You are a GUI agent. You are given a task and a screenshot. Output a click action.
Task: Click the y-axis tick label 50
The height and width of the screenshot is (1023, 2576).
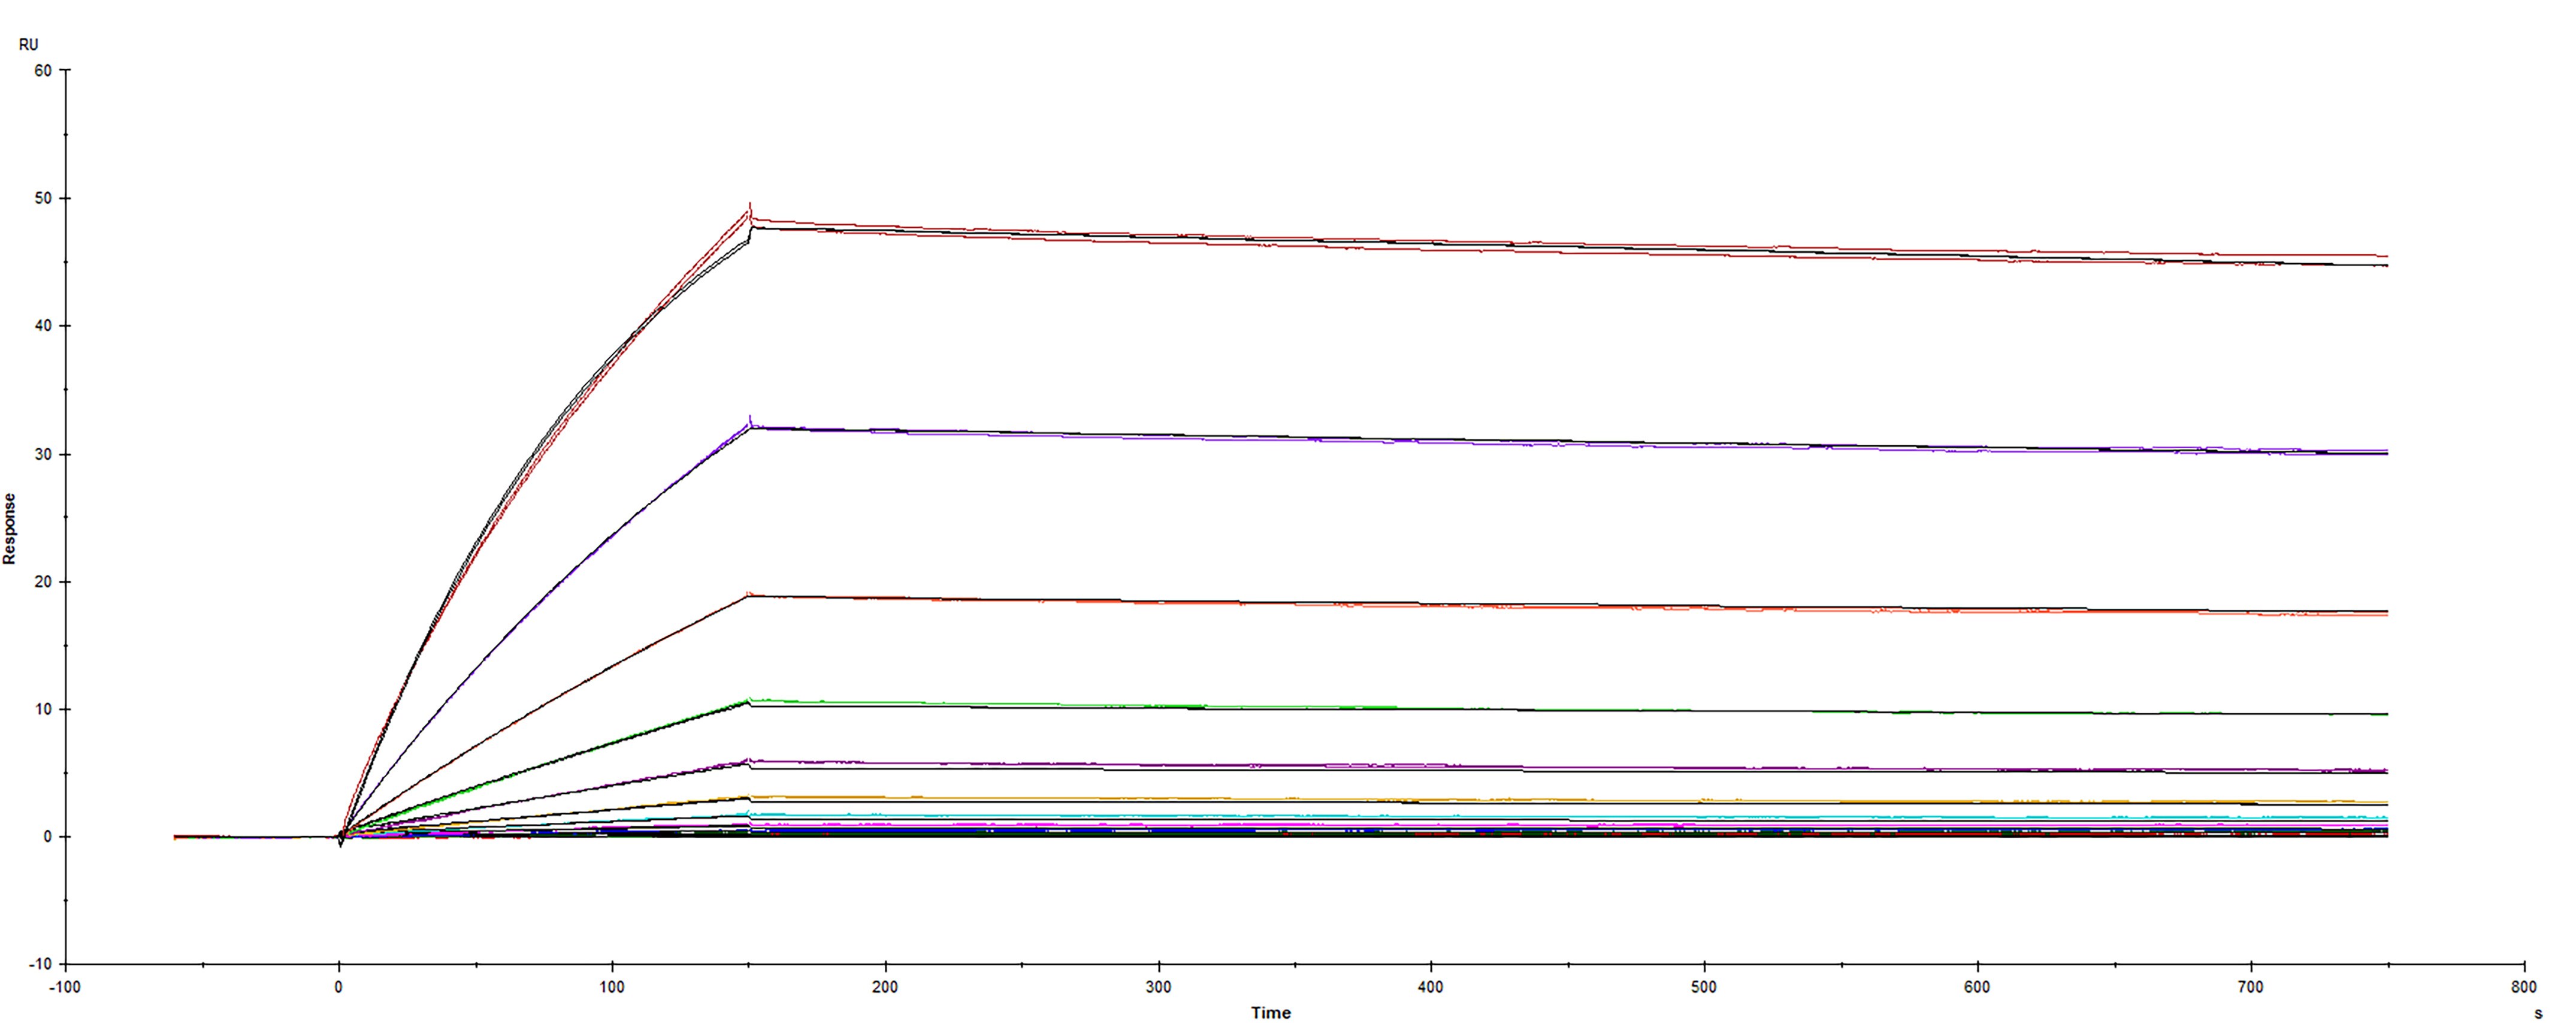tap(43, 198)
